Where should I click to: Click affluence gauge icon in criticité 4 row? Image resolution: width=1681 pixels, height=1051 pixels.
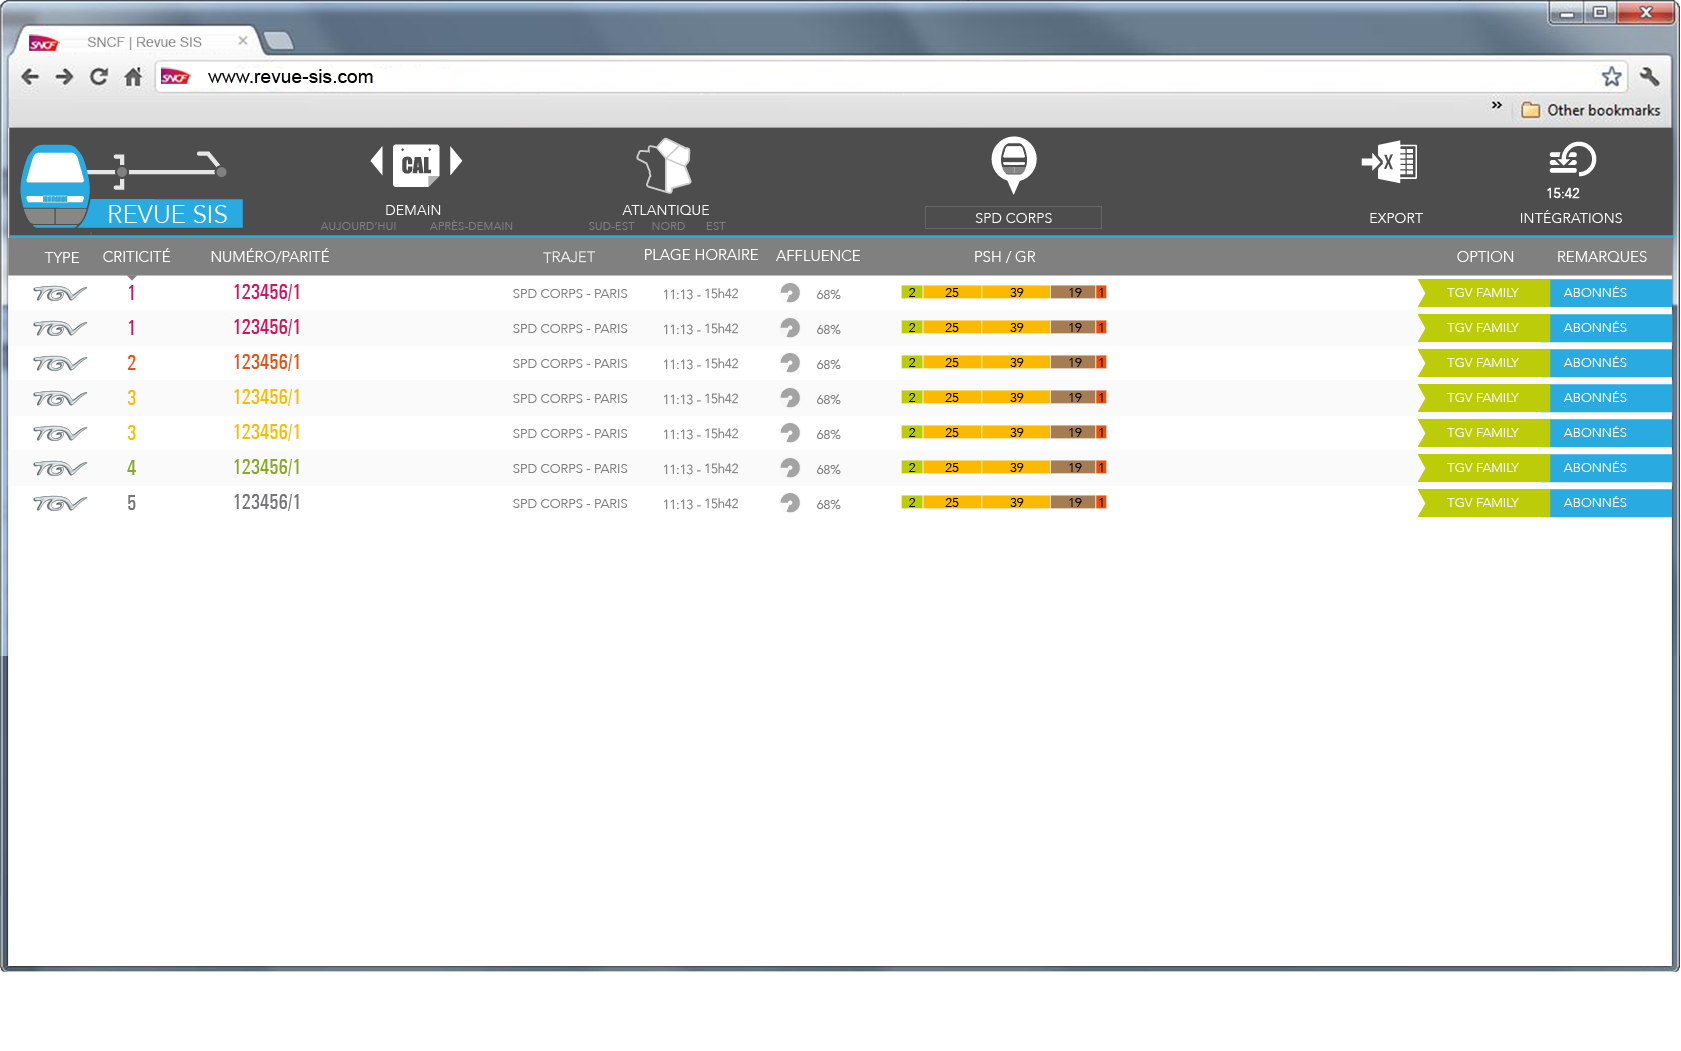point(790,468)
